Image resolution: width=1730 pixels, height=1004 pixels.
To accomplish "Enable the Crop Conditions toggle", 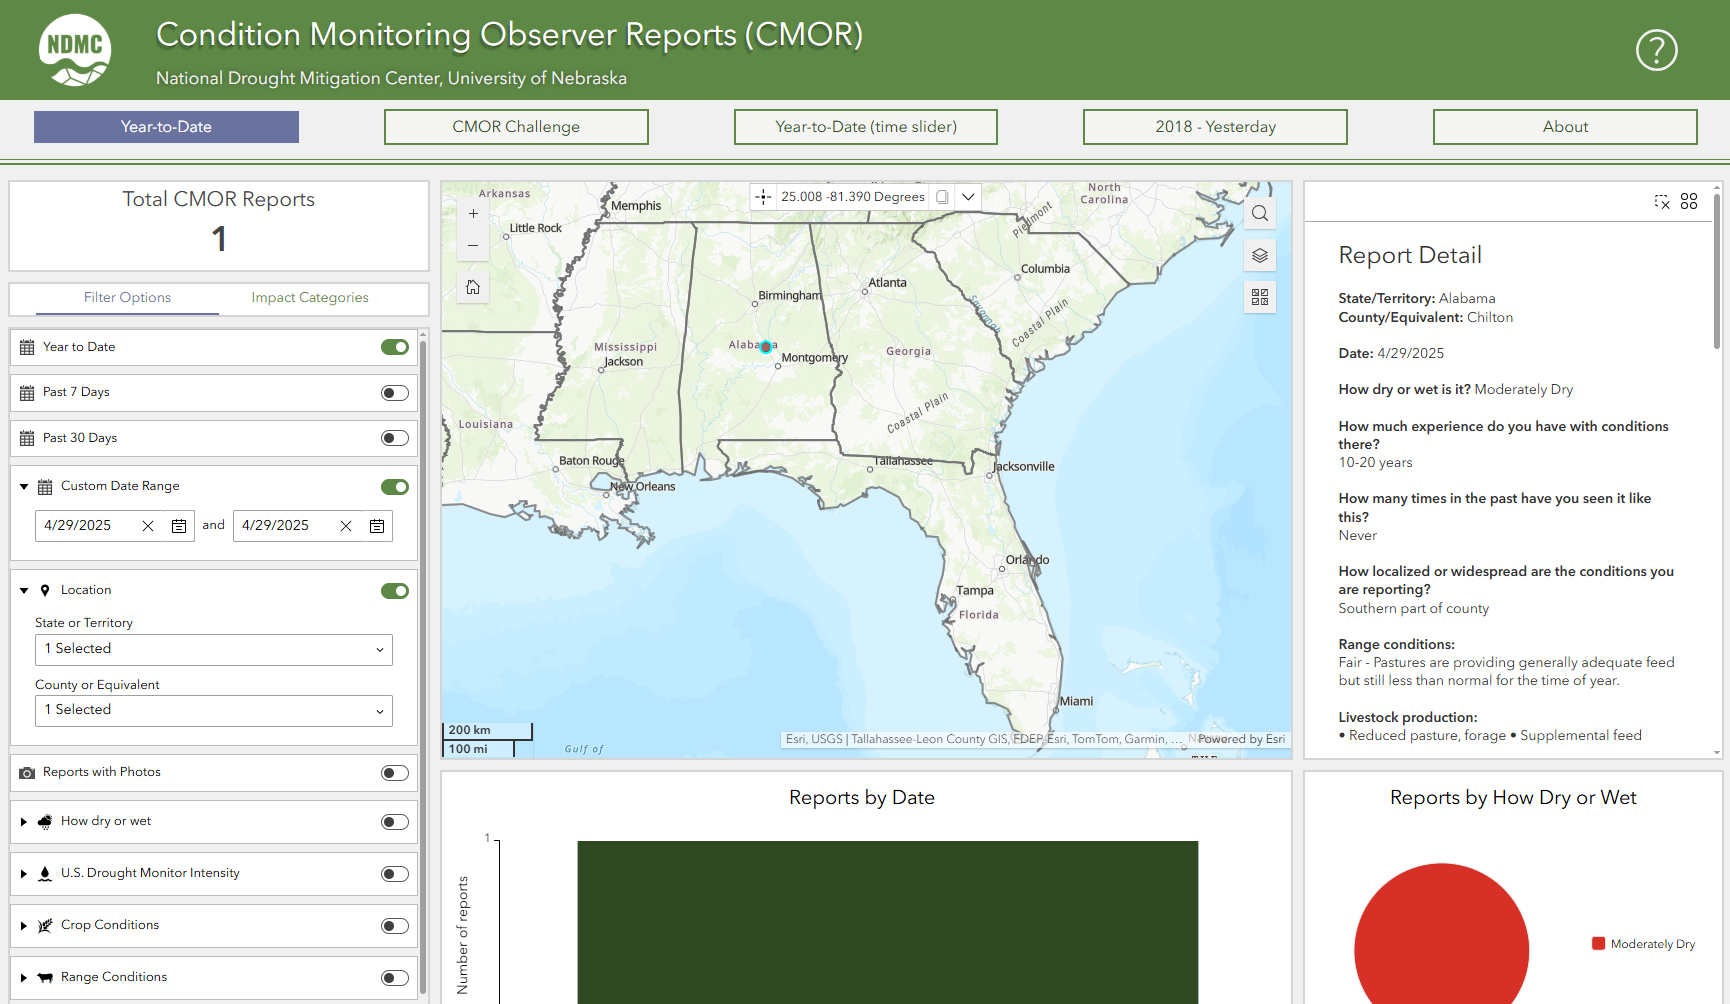I will (x=395, y=926).
